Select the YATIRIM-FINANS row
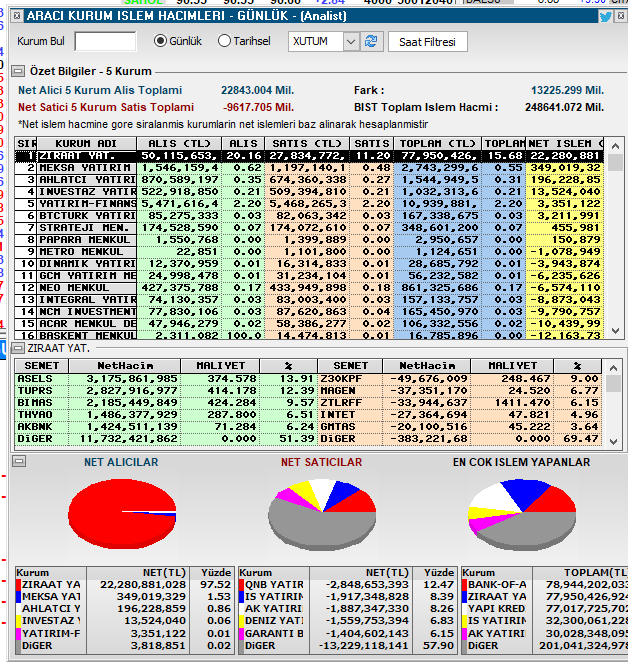 coord(309,204)
